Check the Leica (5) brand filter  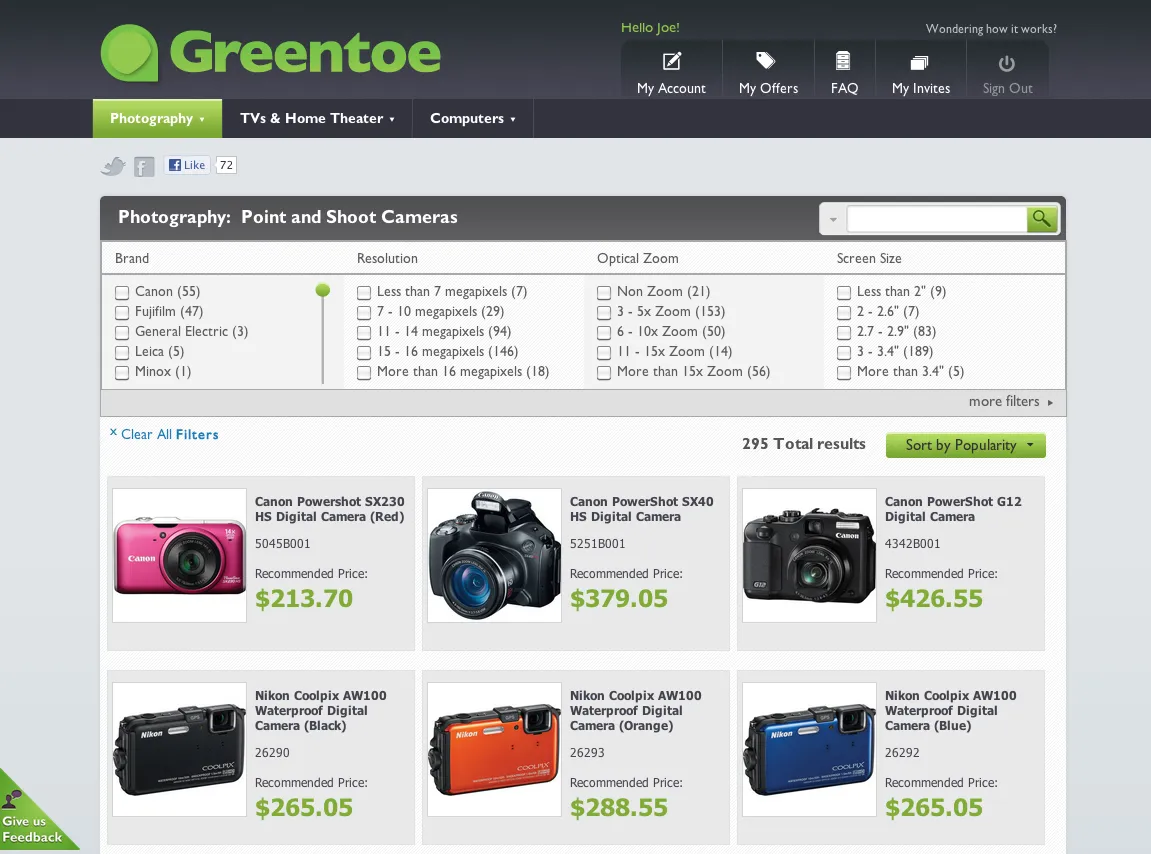pos(122,352)
